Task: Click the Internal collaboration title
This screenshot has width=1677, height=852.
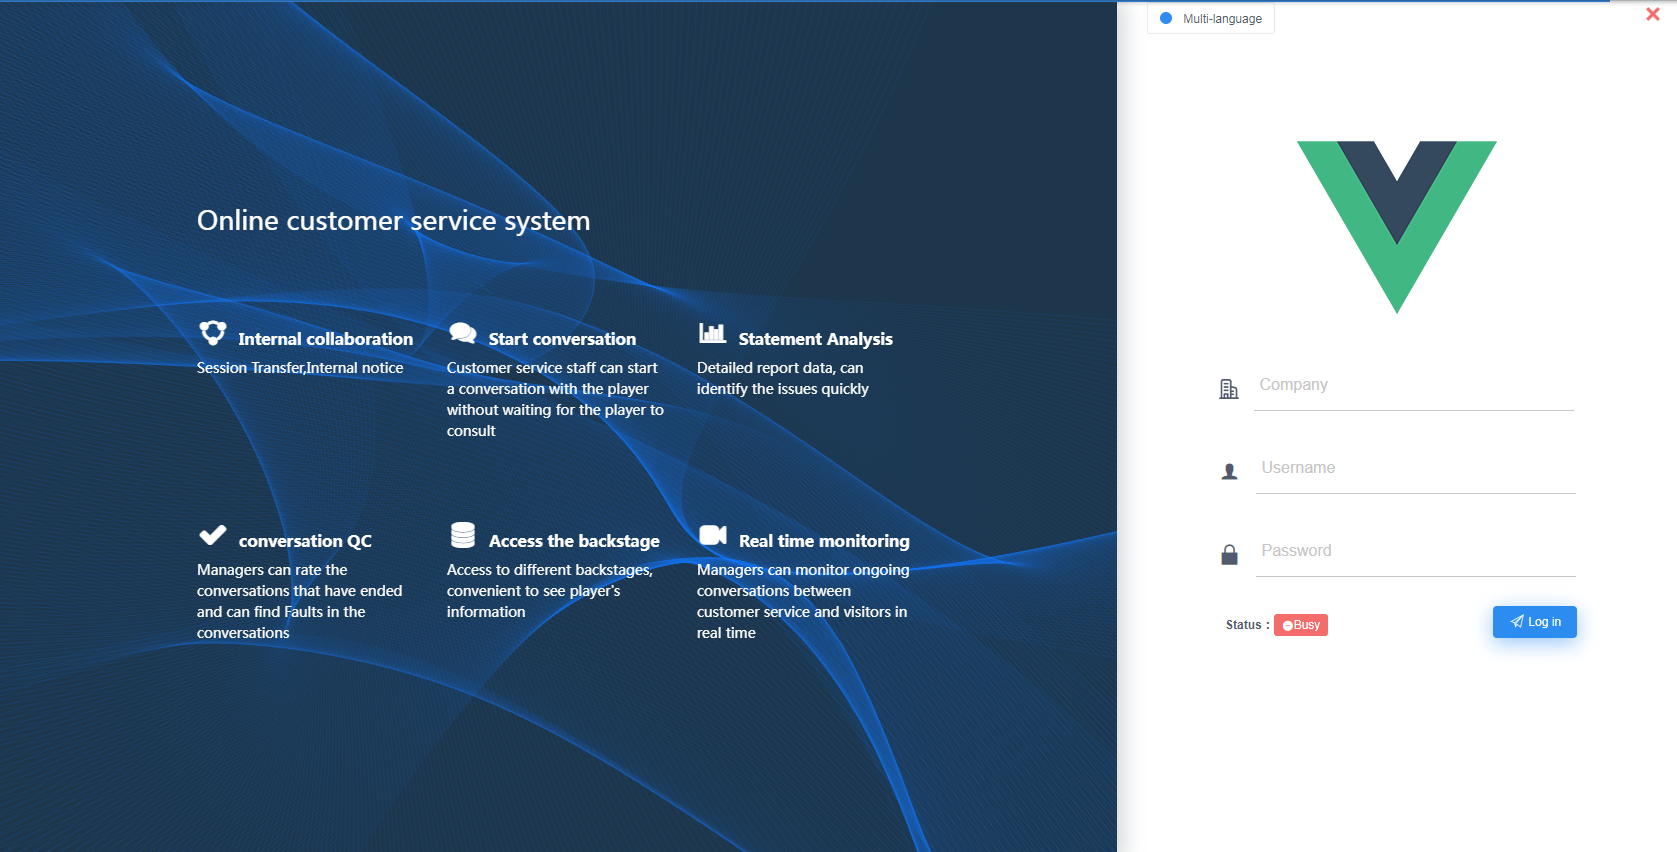Action: coord(326,339)
